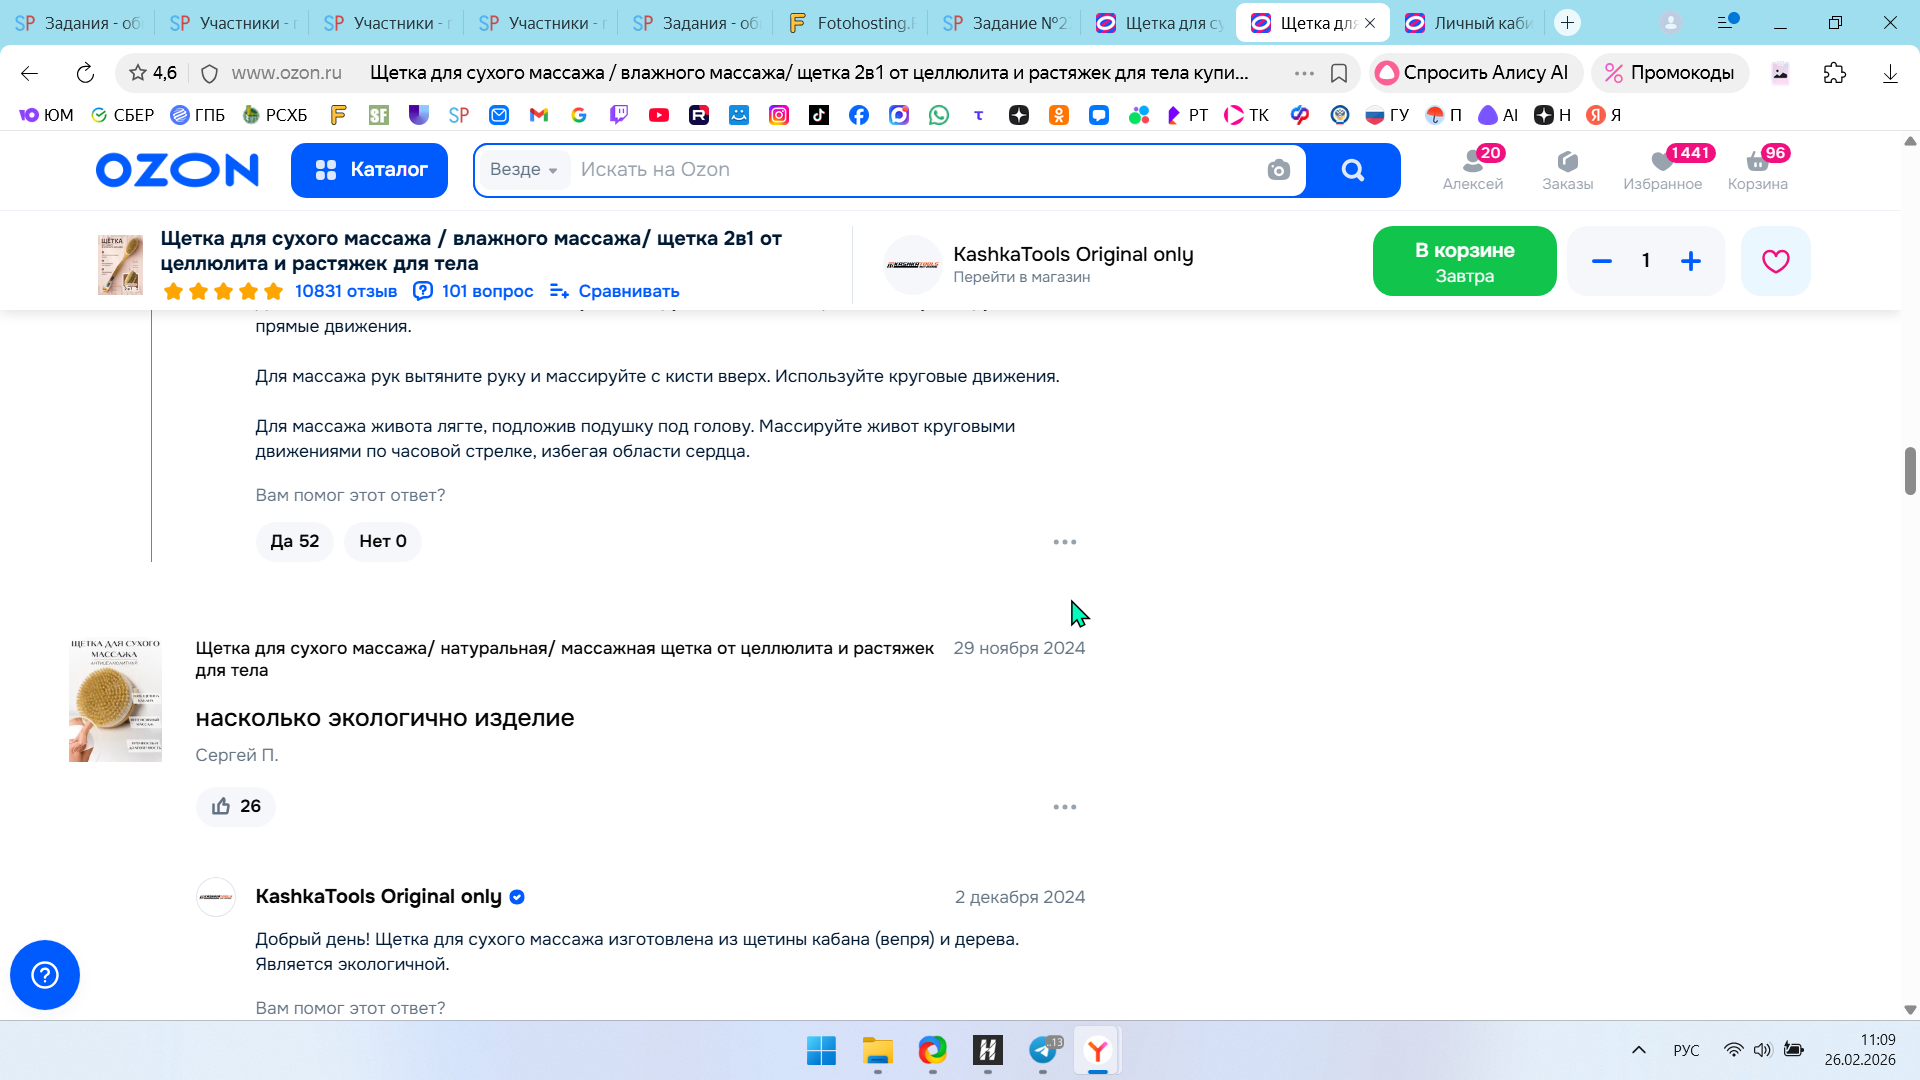Vote Нет 0 on the answer
The image size is (1920, 1080).
tap(383, 541)
